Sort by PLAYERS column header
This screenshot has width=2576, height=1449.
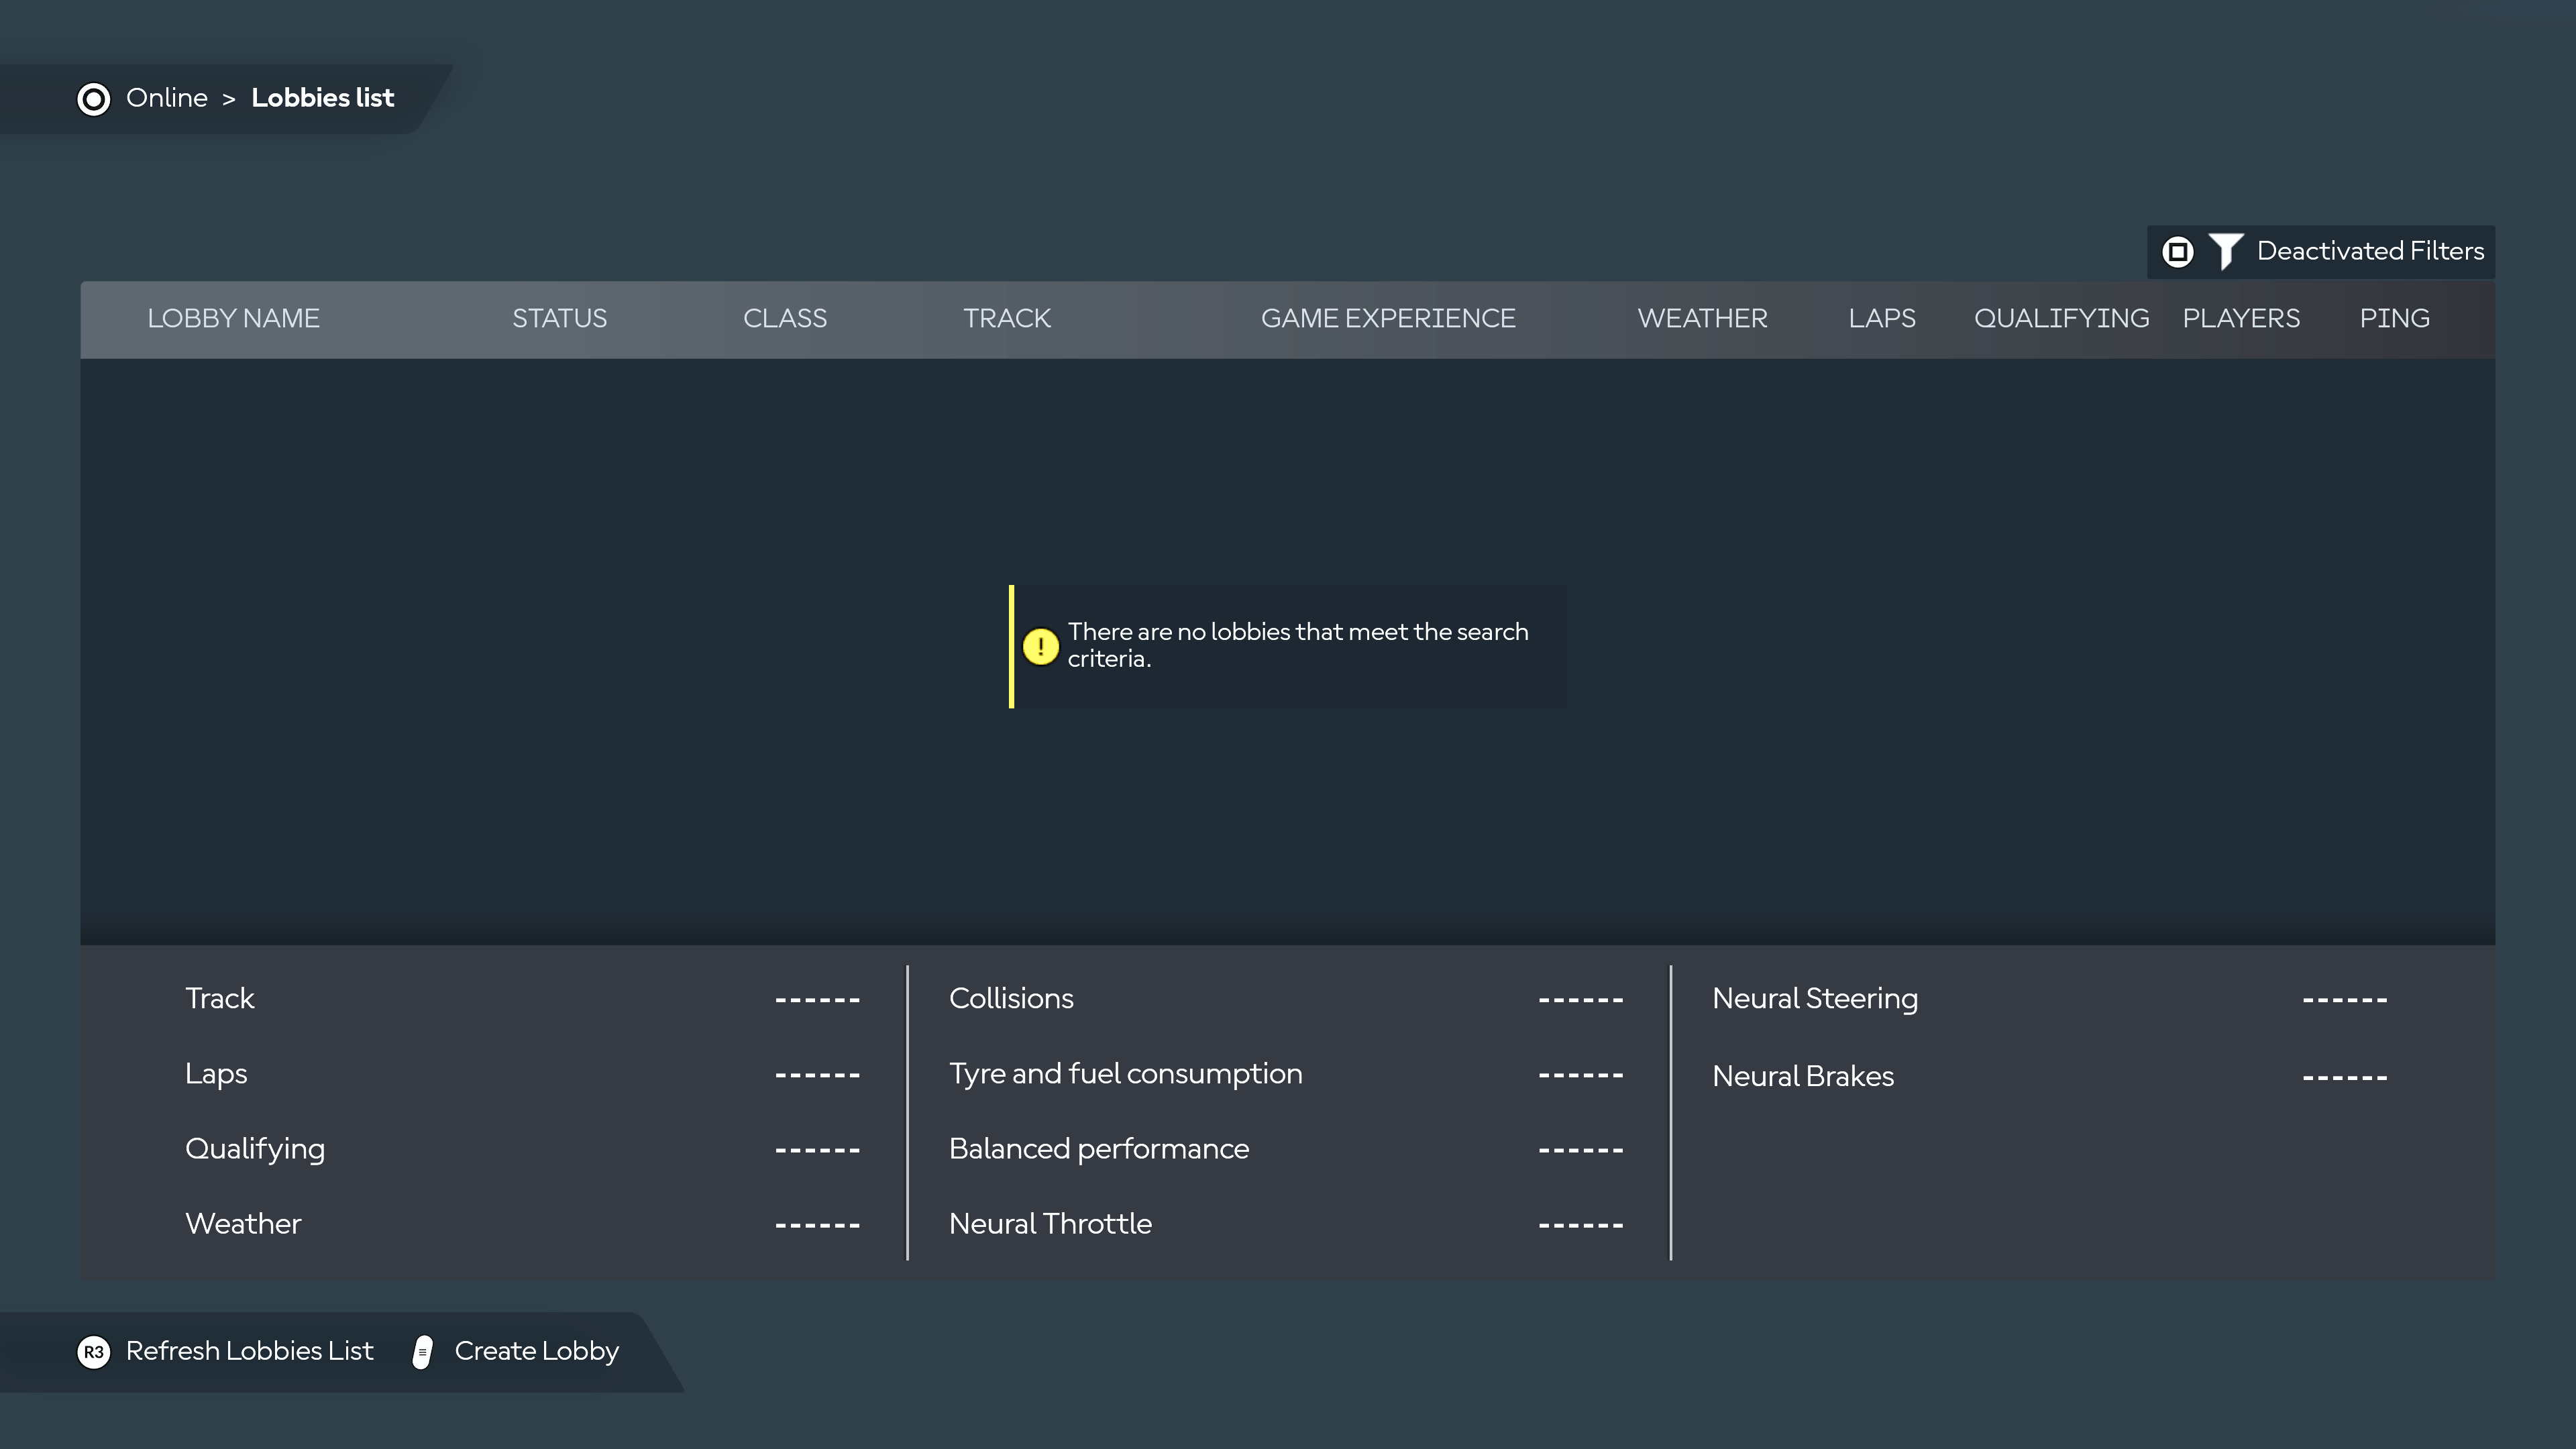coord(2240,318)
